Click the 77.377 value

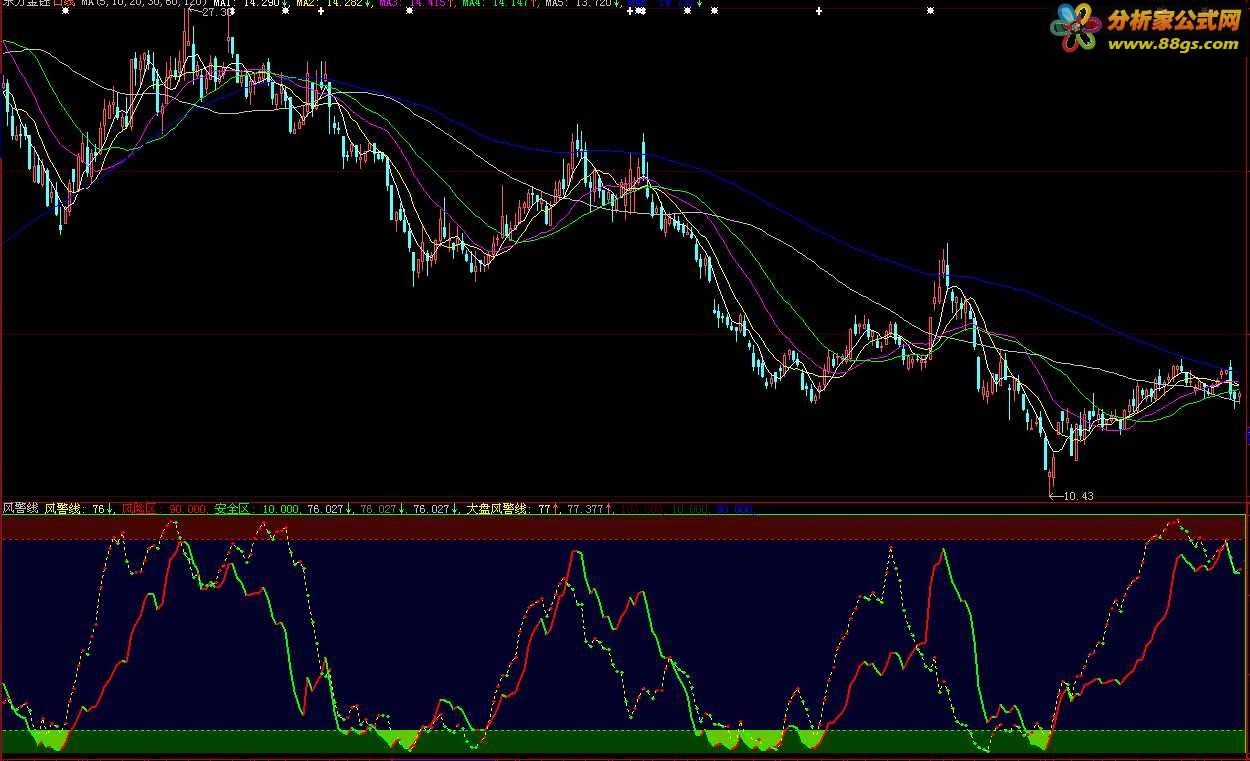click(x=590, y=509)
